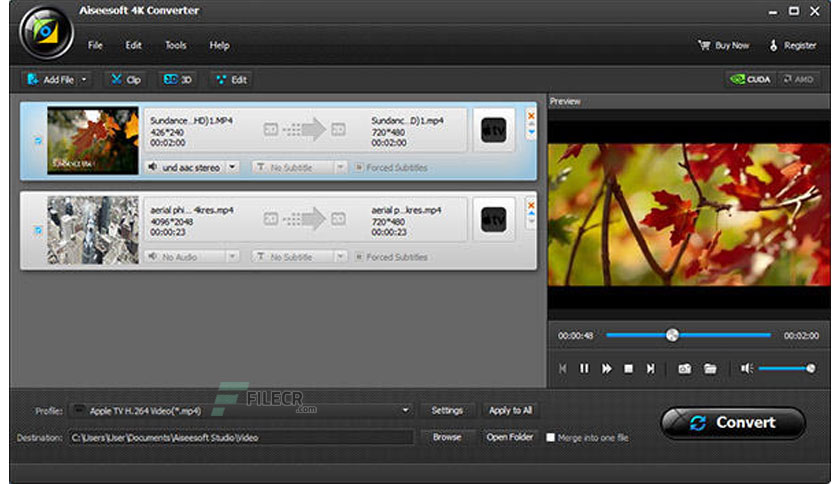
Task: Toggle selection of the aerial video row
Action: click(38, 230)
